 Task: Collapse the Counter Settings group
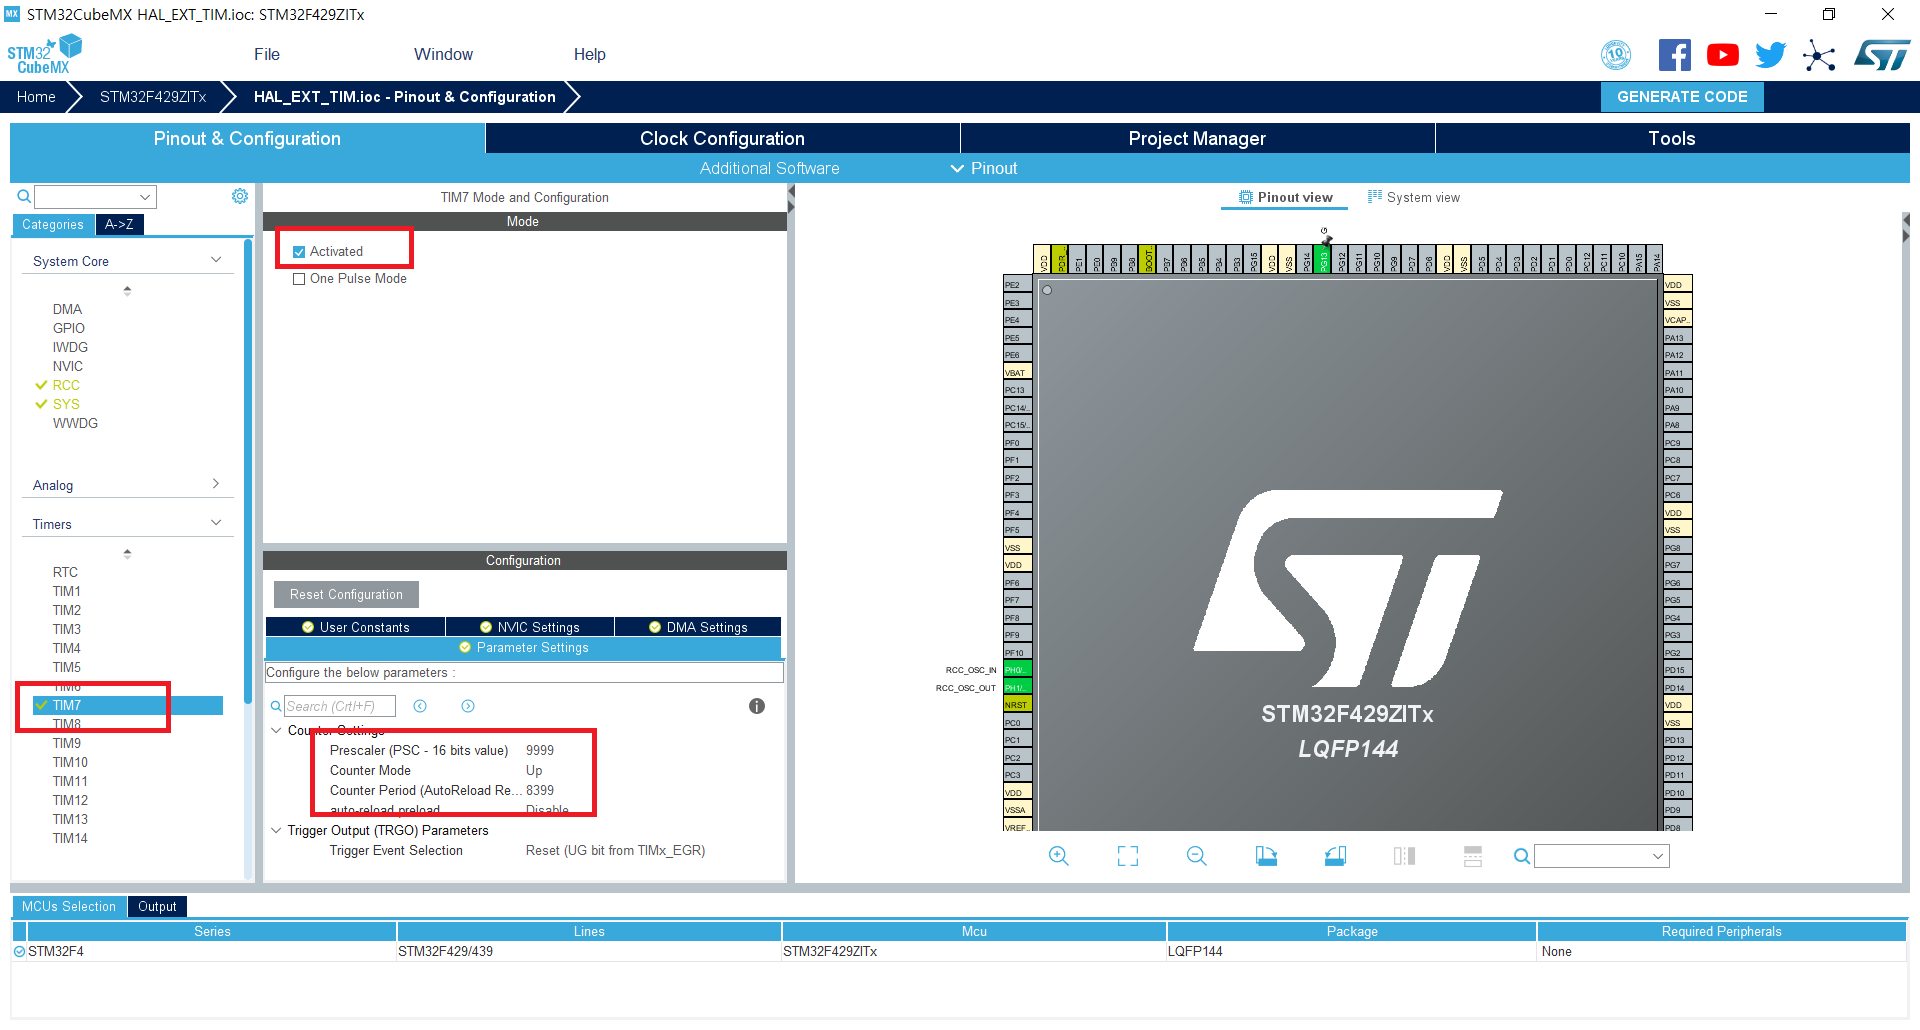tap(276, 730)
